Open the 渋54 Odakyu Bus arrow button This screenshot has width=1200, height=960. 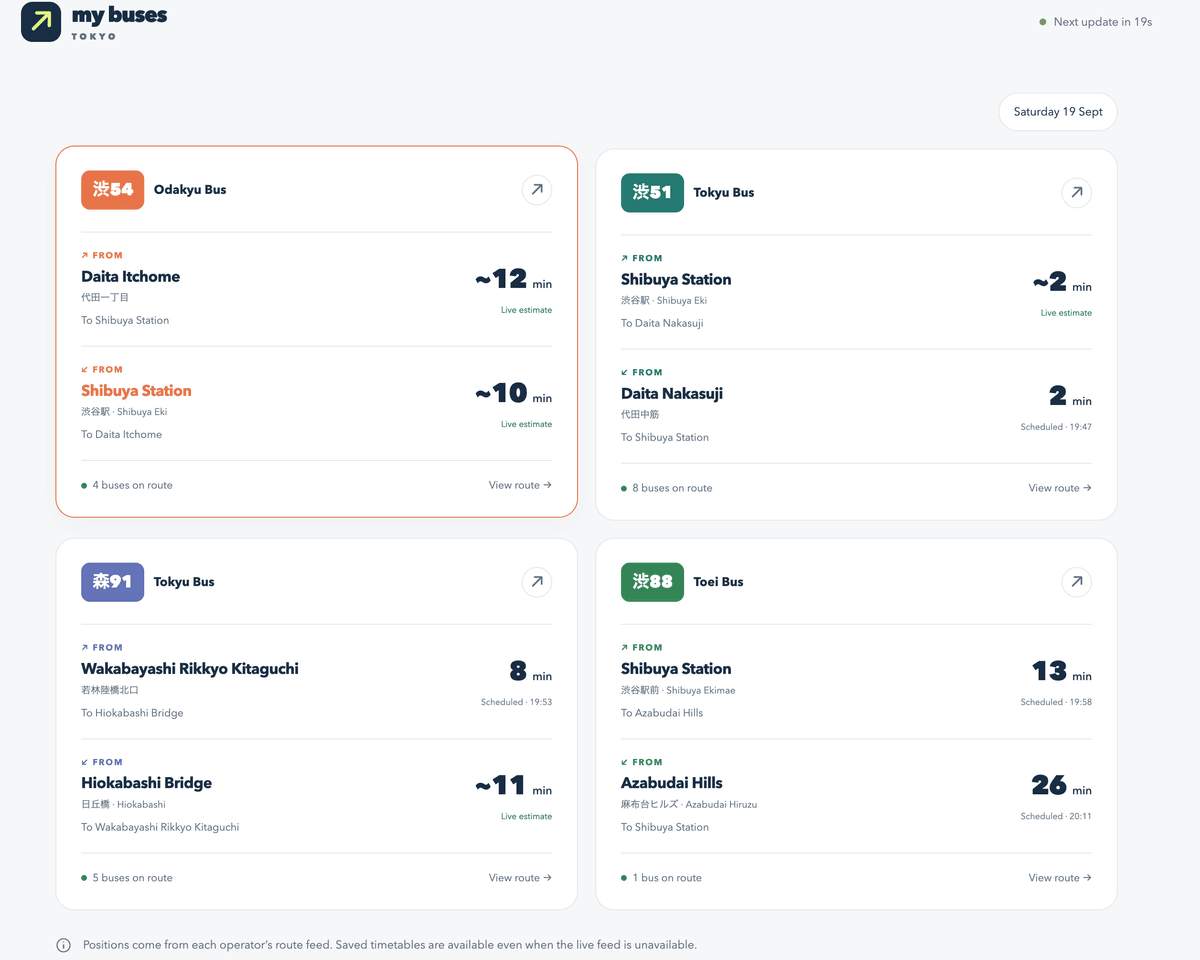(537, 189)
